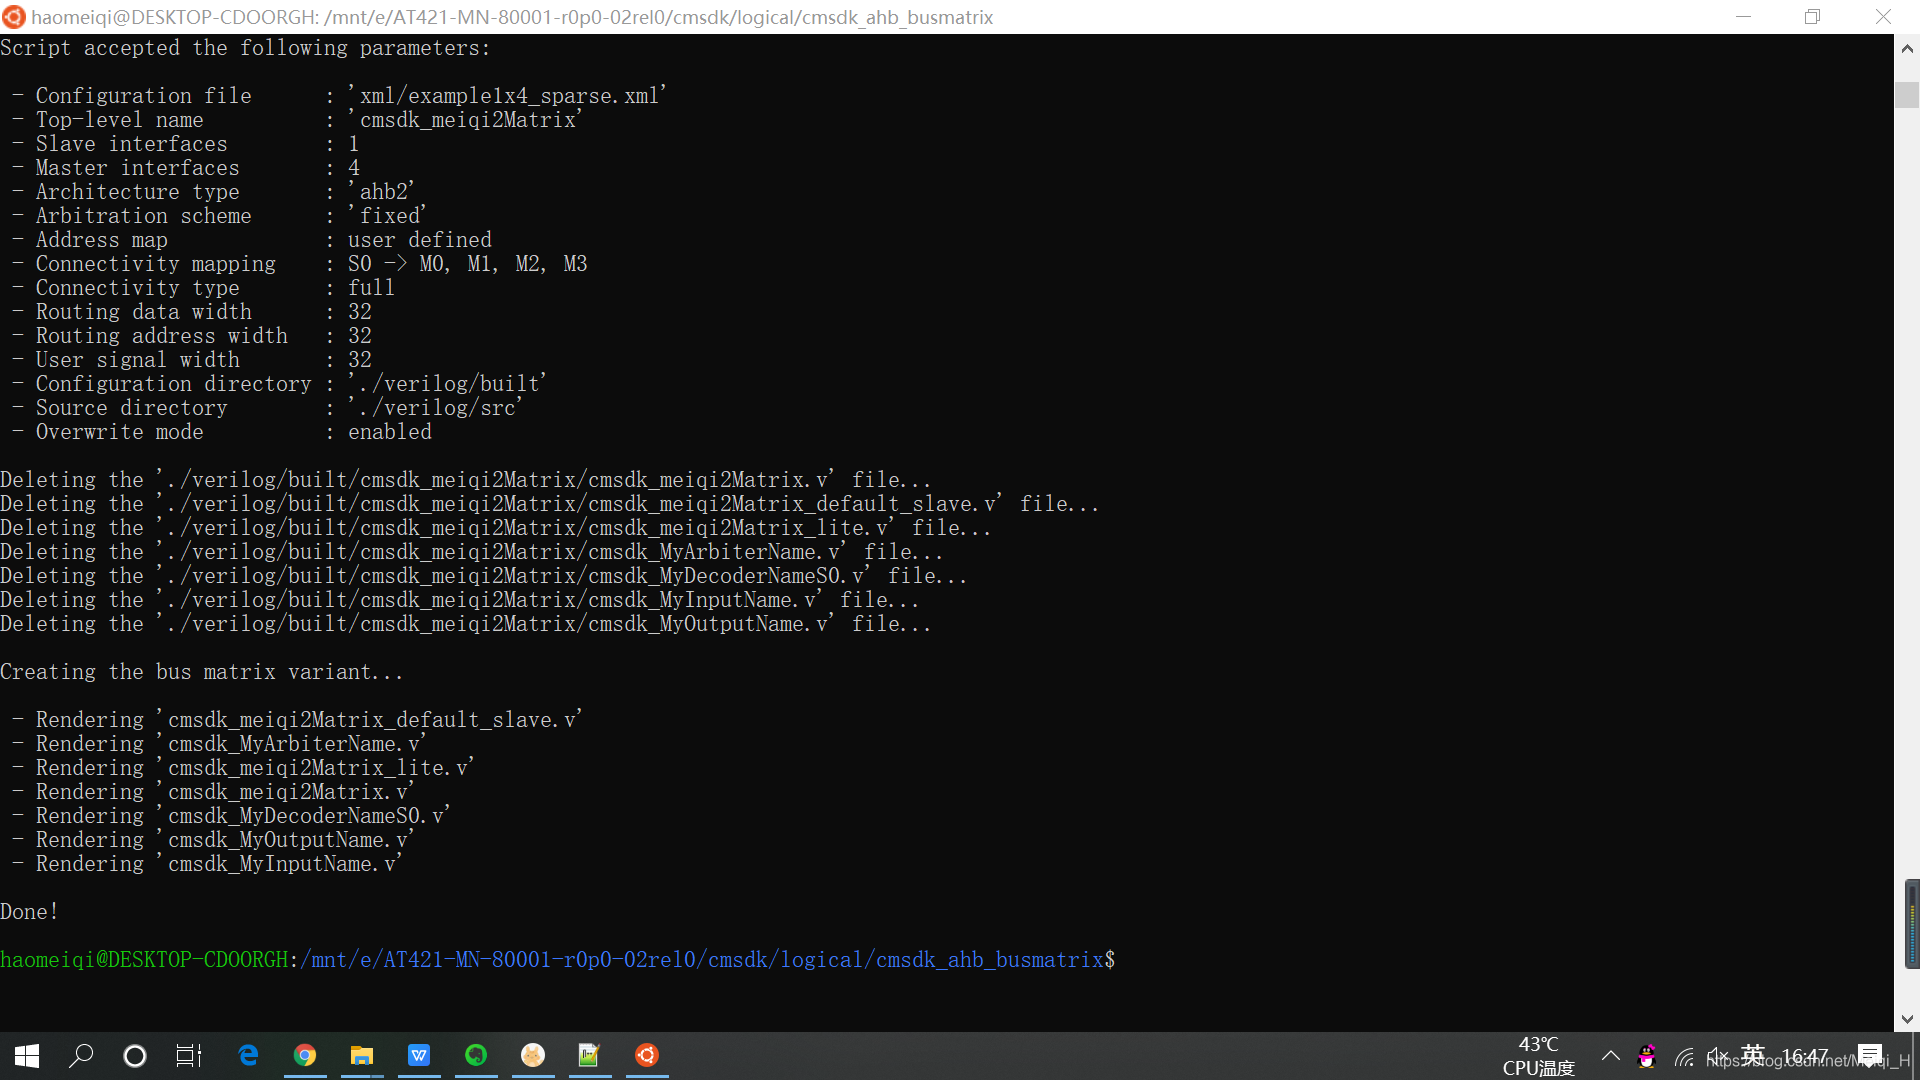The width and height of the screenshot is (1920, 1080).
Task: Click the Architecture type 'ahb2' value
Action: [x=381, y=192]
